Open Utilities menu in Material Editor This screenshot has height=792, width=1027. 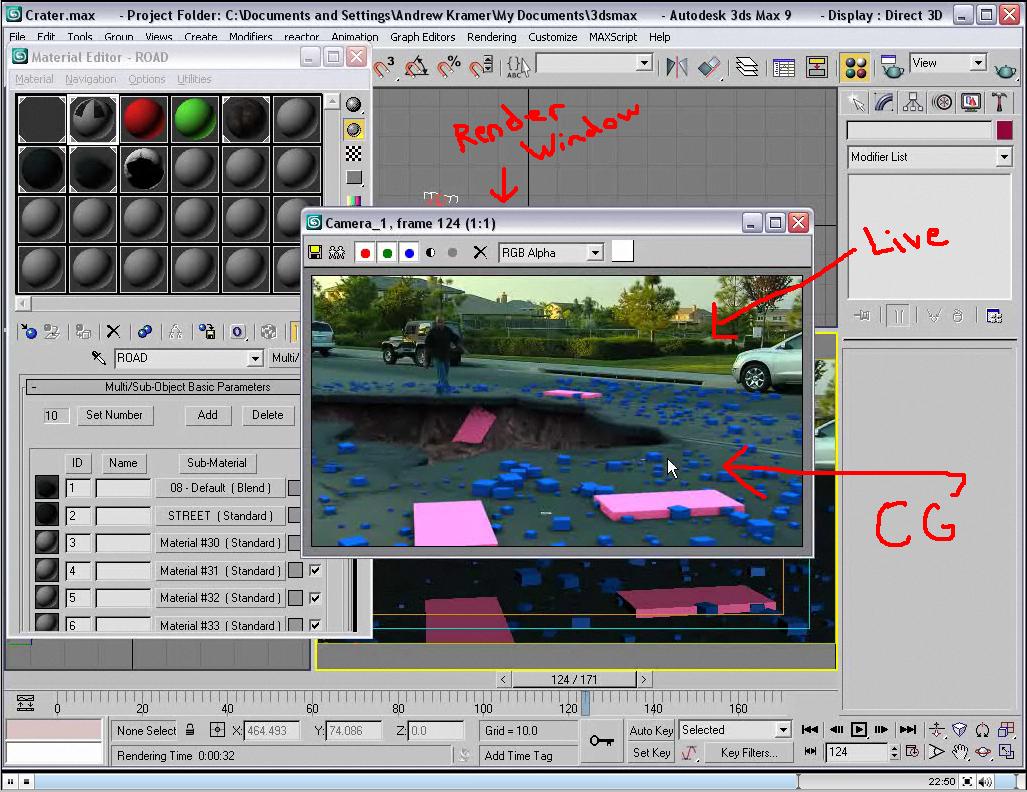pos(194,79)
